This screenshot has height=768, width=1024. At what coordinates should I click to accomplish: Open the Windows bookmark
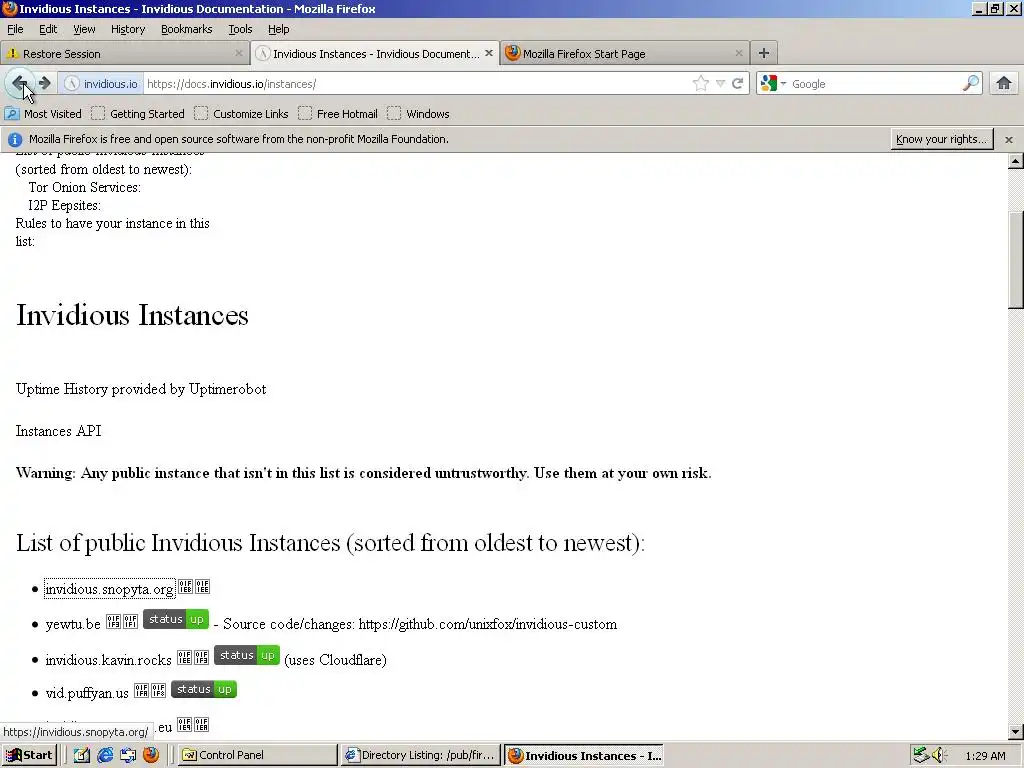pyautogui.click(x=418, y=114)
